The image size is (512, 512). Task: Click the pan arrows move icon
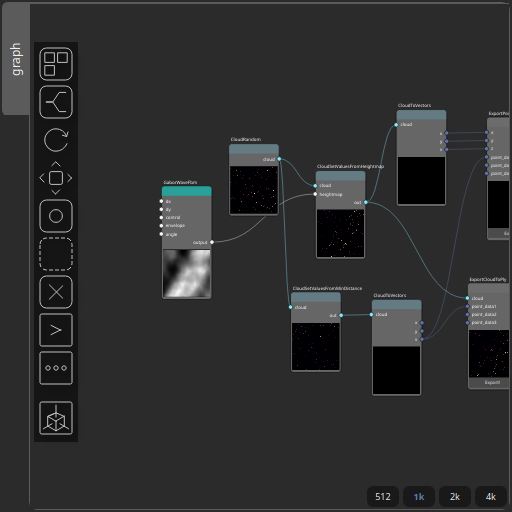tap(56, 178)
